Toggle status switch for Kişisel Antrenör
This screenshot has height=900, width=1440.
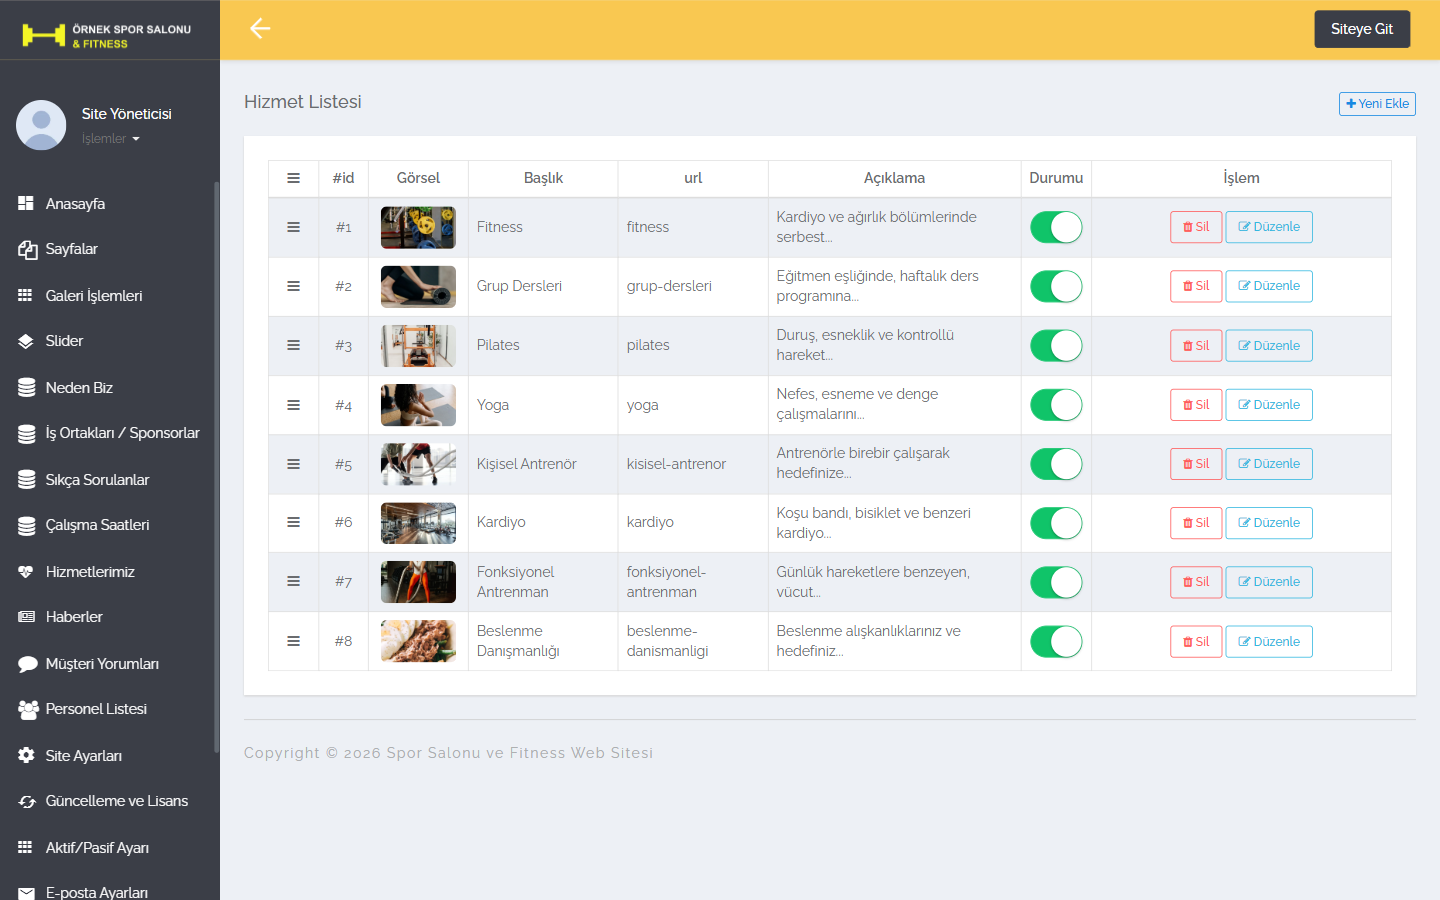click(x=1056, y=464)
